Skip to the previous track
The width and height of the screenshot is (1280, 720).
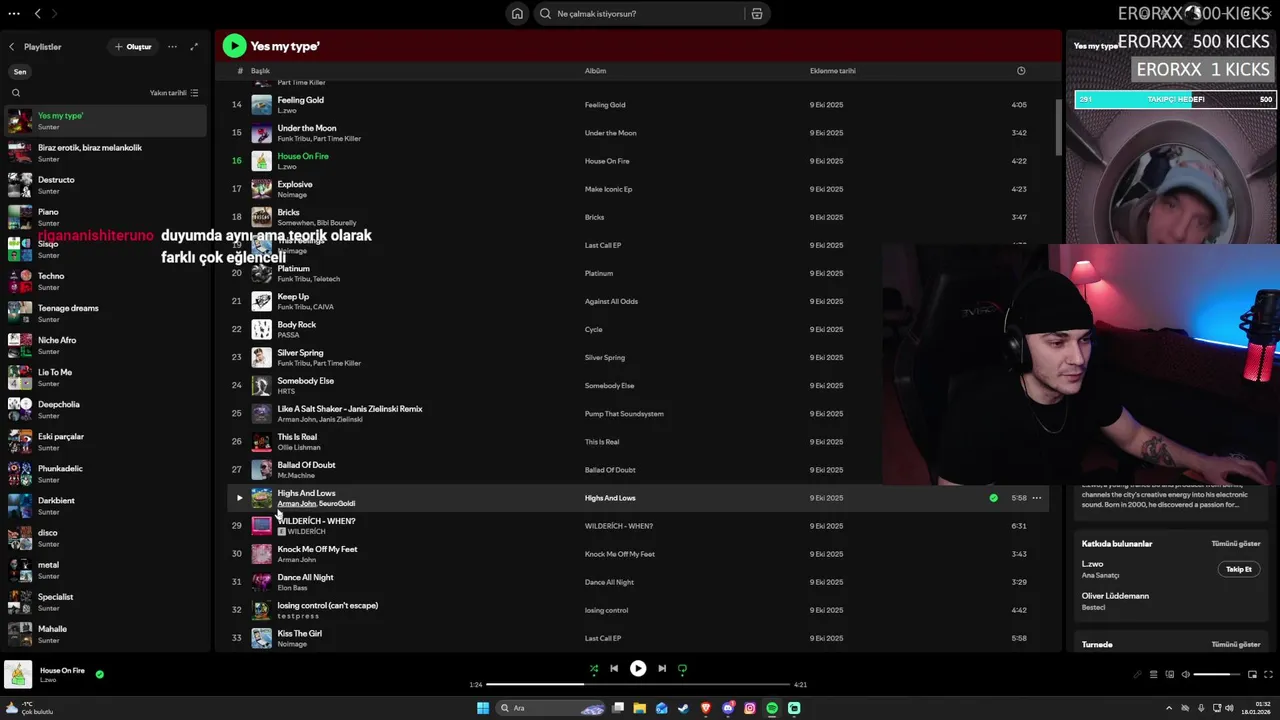point(614,668)
